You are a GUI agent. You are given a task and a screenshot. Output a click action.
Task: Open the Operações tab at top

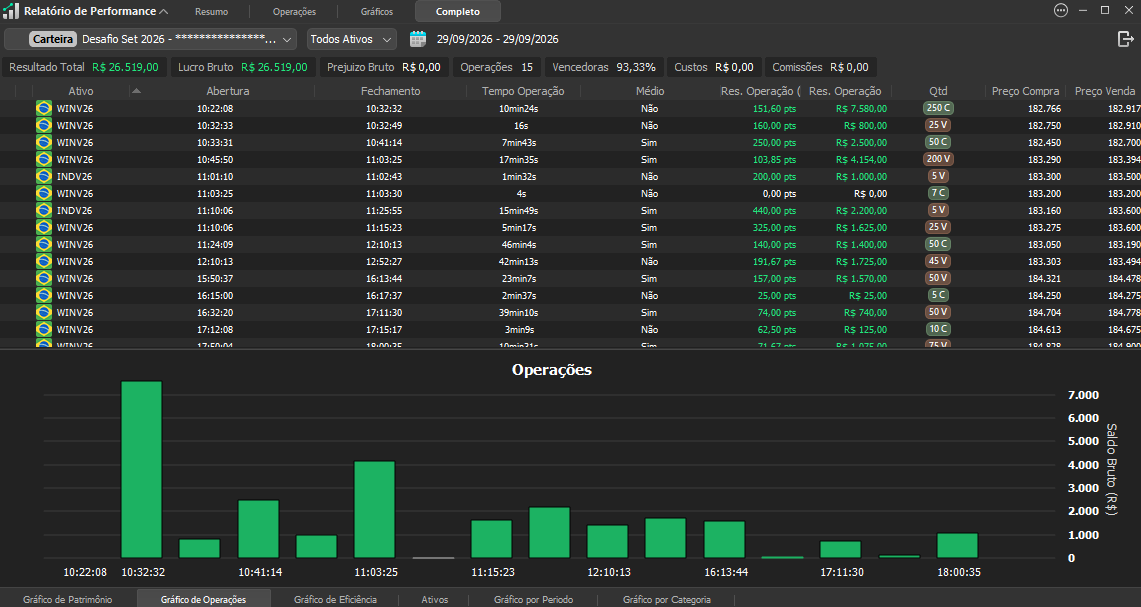[x=295, y=12]
